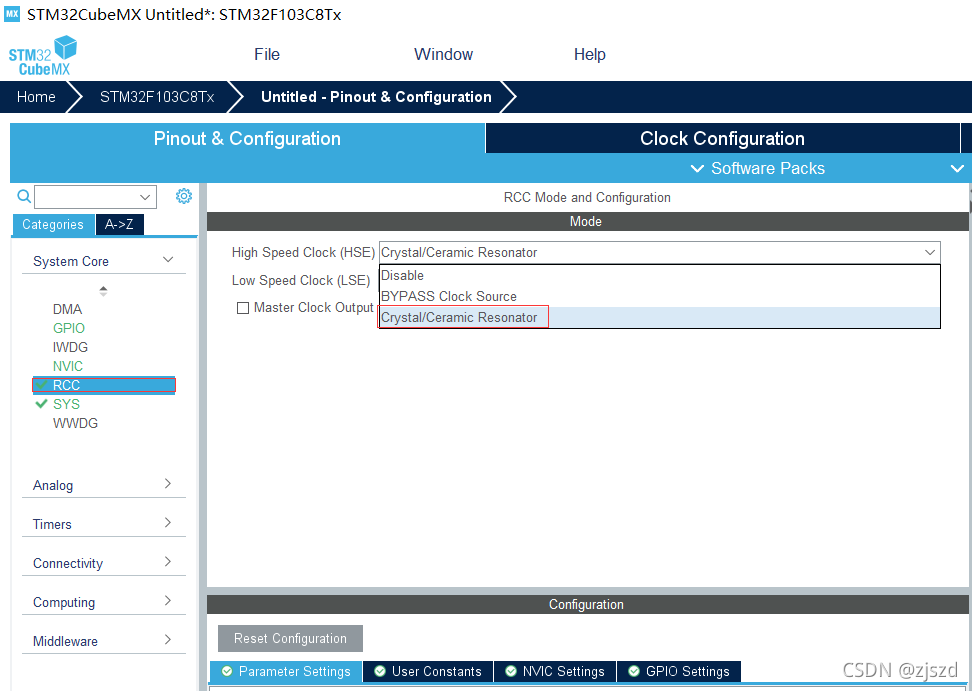Select WWDG in System Core
The width and height of the screenshot is (972, 691).
[75, 423]
